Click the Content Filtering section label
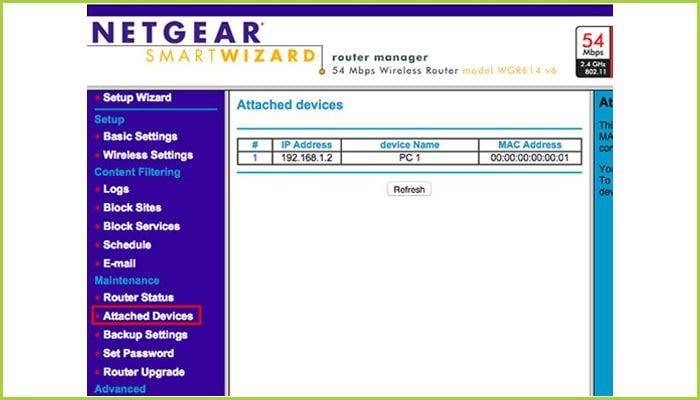The image size is (700, 400). tap(138, 172)
